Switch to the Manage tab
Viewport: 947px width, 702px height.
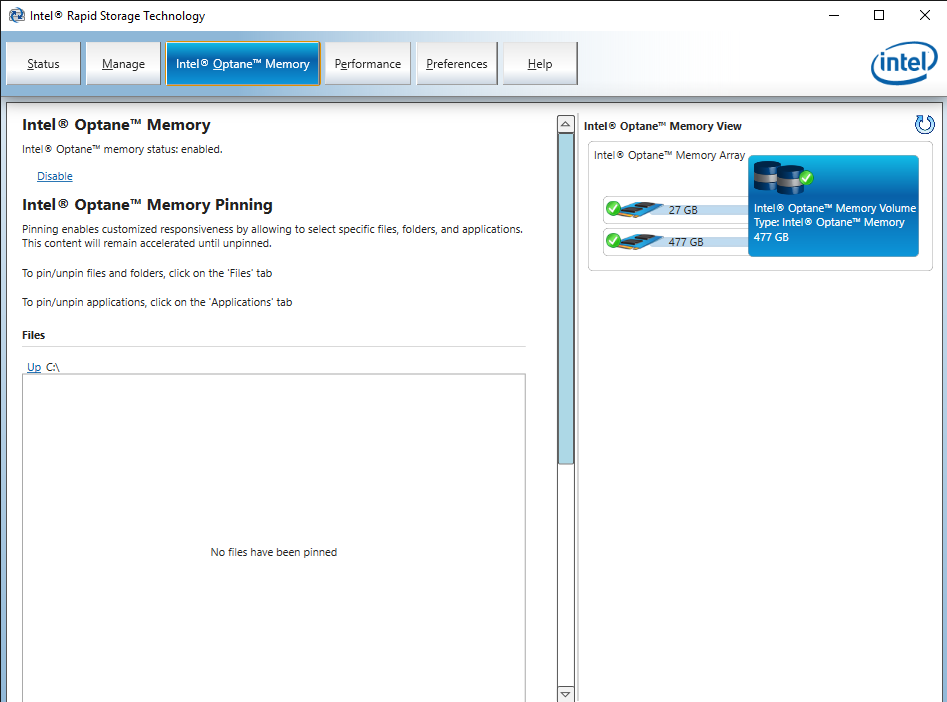click(123, 63)
